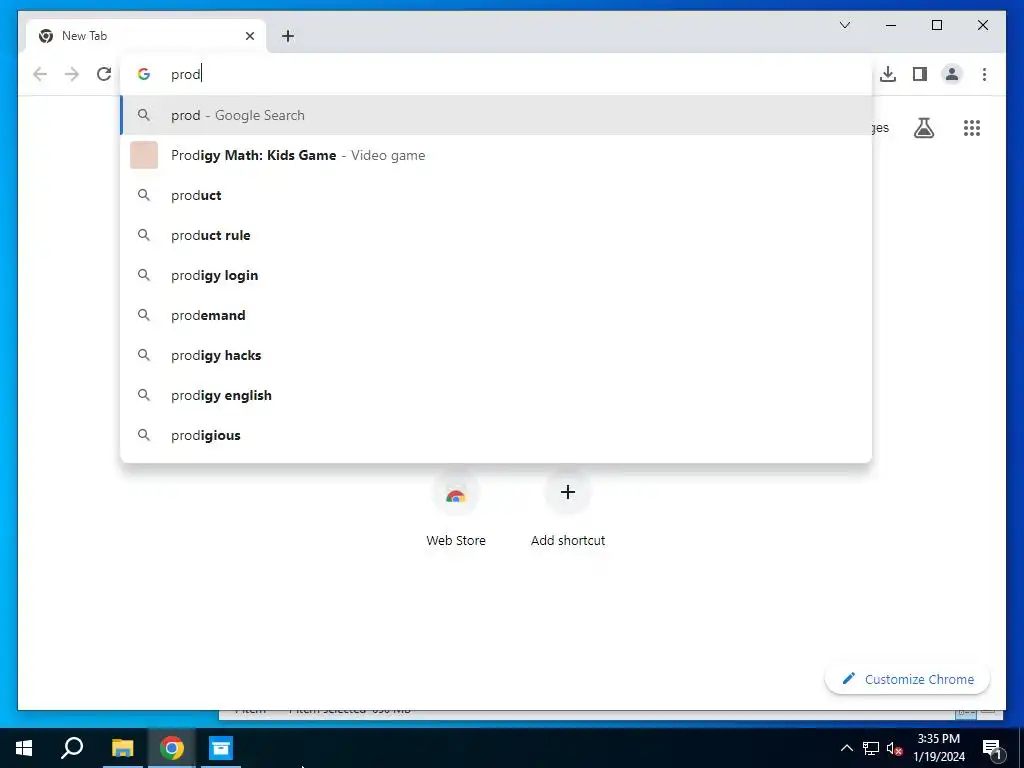
Task: Click the Add shortcut plus button
Action: point(568,492)
